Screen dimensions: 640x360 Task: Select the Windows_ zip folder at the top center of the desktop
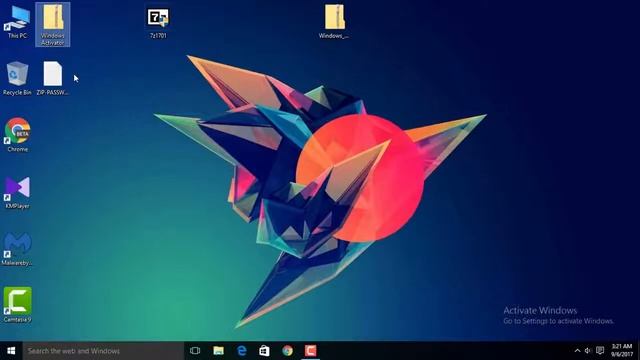tap(334, 22)
